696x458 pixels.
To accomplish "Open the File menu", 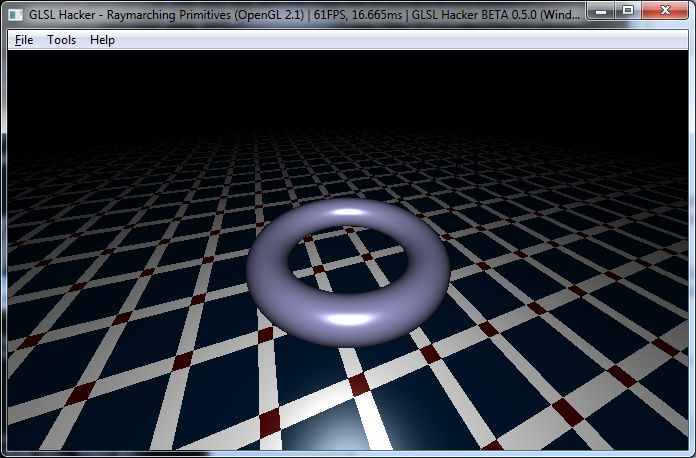I will (24, 40).
